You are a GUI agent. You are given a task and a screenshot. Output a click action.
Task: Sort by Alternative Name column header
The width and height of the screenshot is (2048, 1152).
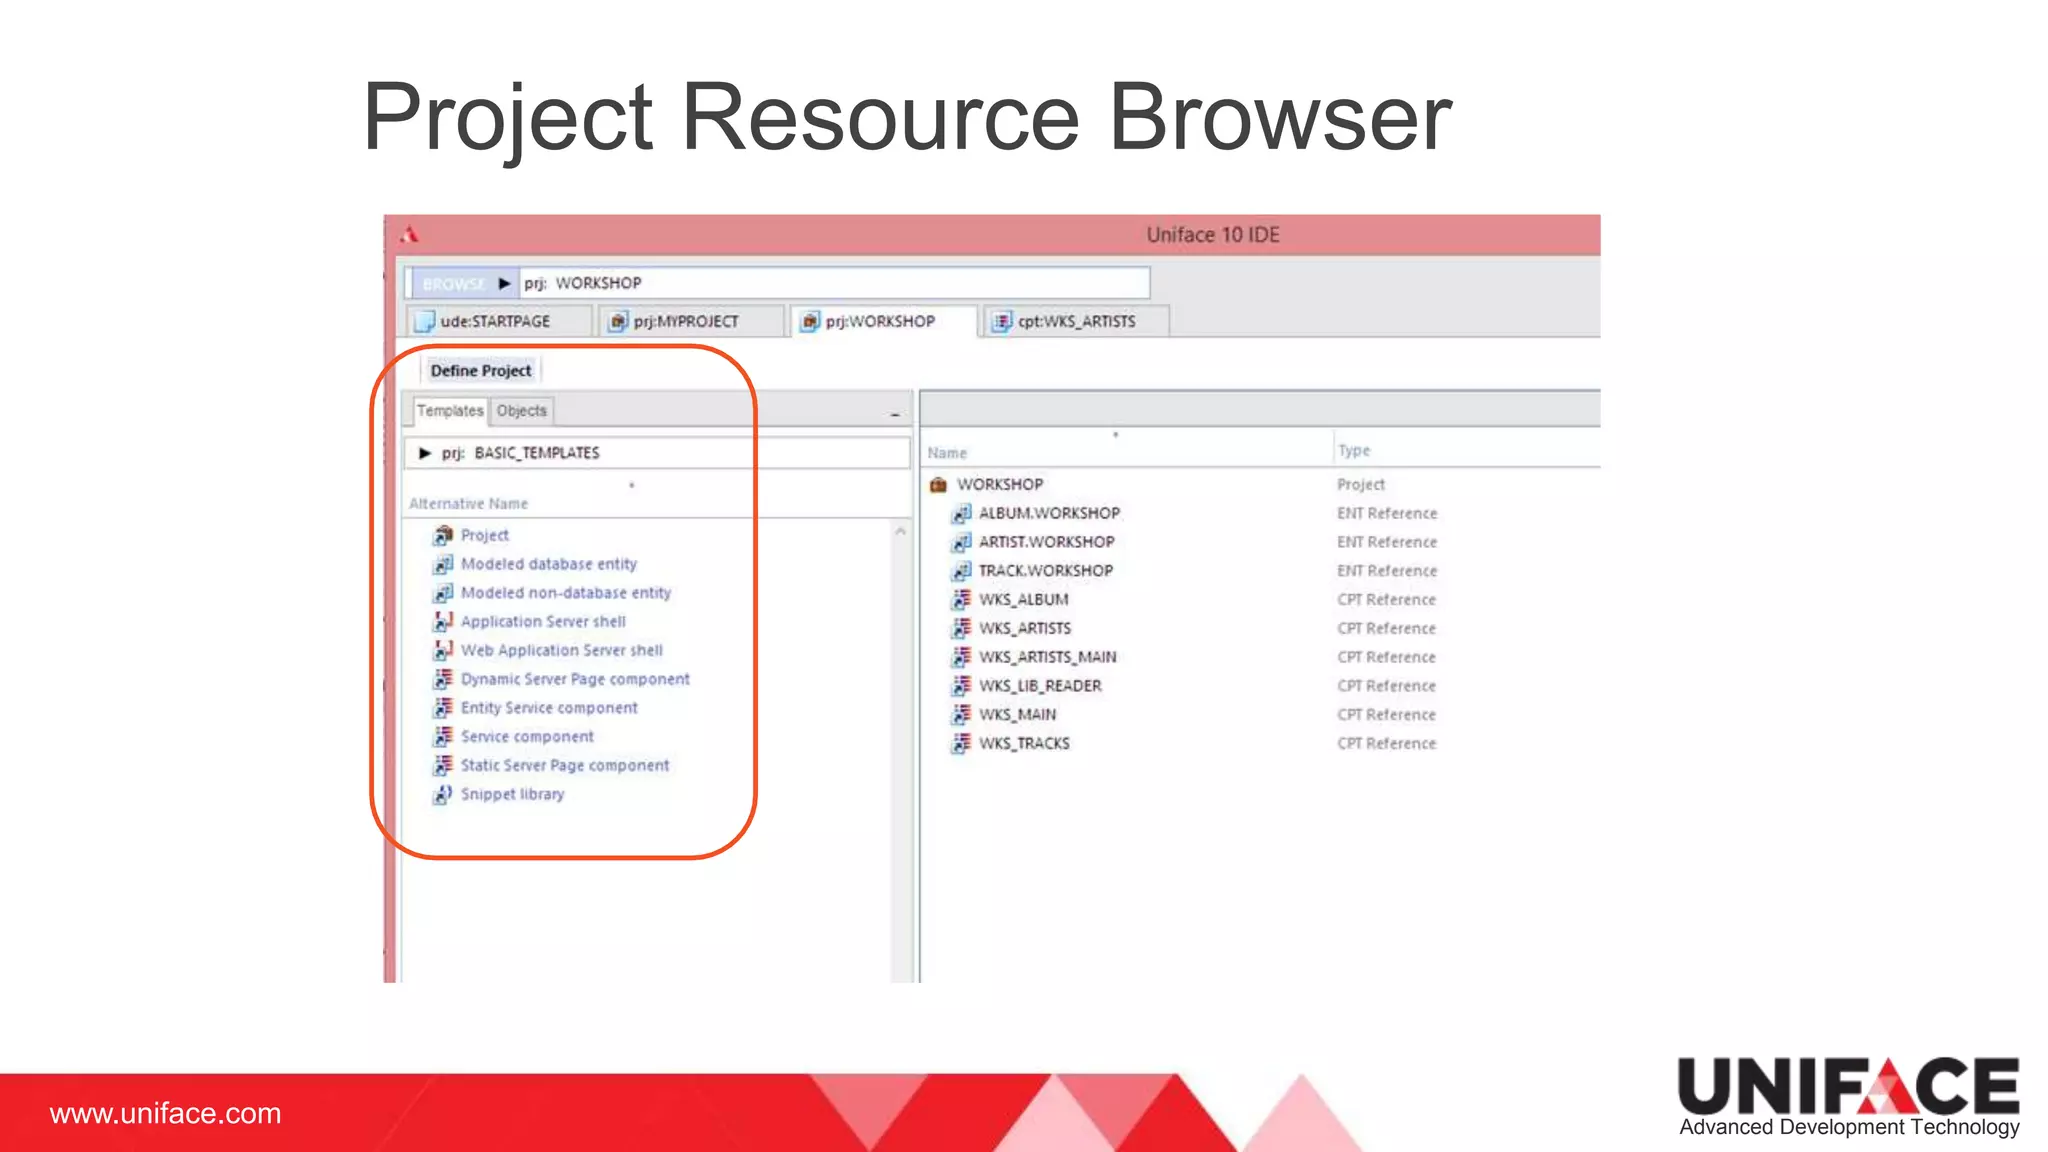coord(468,504)
